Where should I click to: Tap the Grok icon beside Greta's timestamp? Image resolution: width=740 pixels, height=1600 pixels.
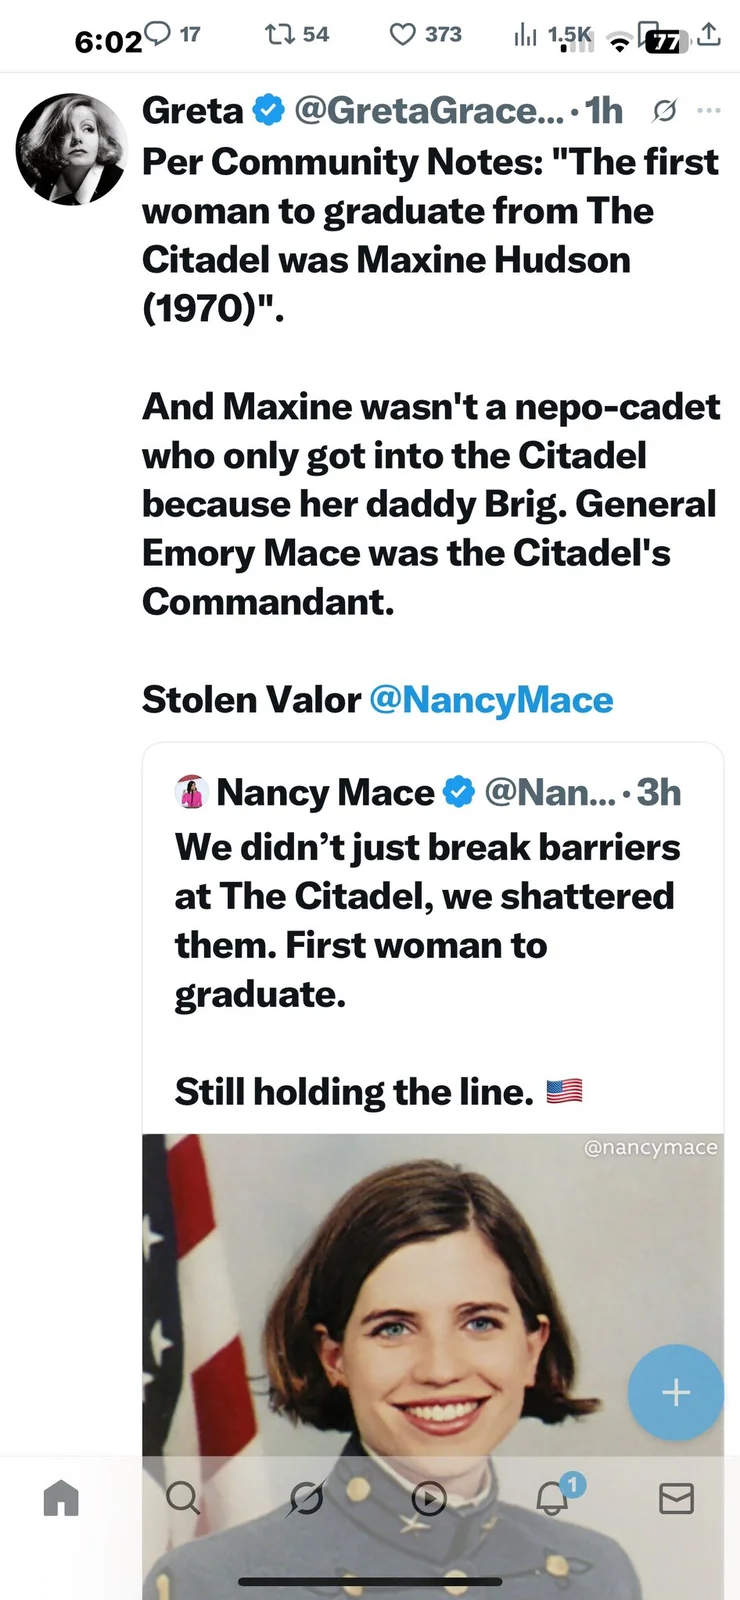click(663, 111)
